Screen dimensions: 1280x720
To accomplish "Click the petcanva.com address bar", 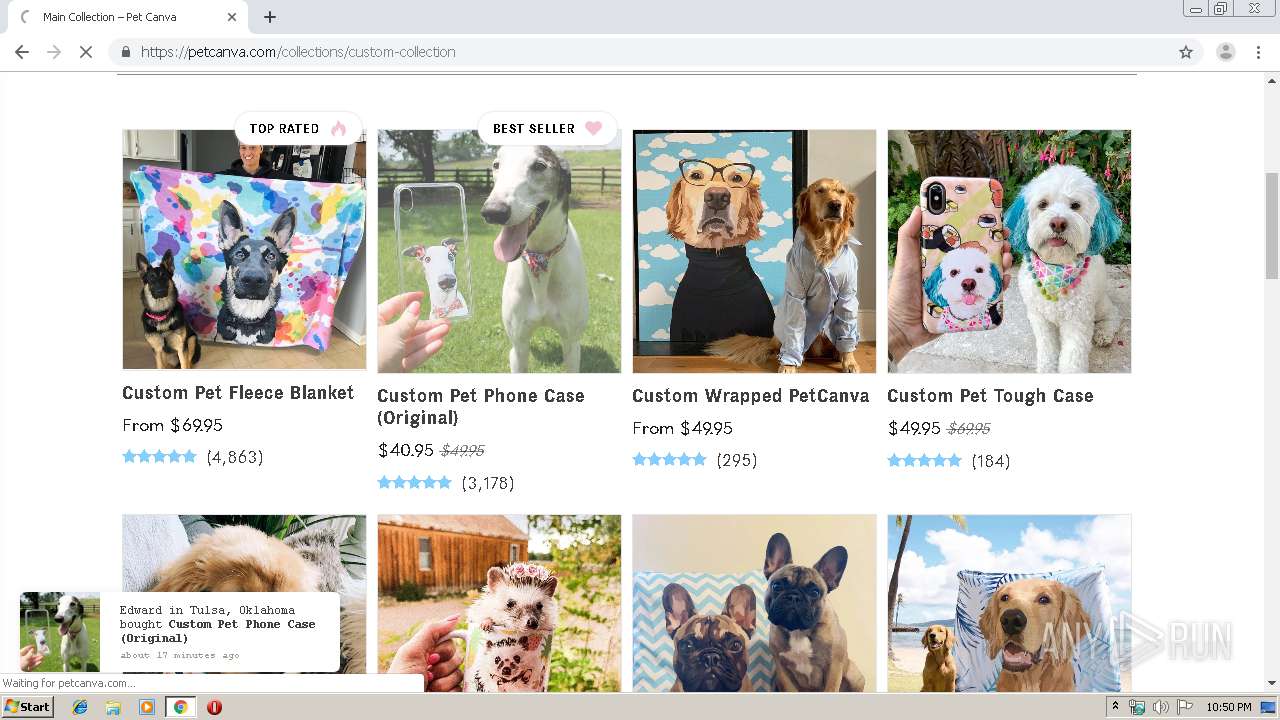I will tap(640, 52).
